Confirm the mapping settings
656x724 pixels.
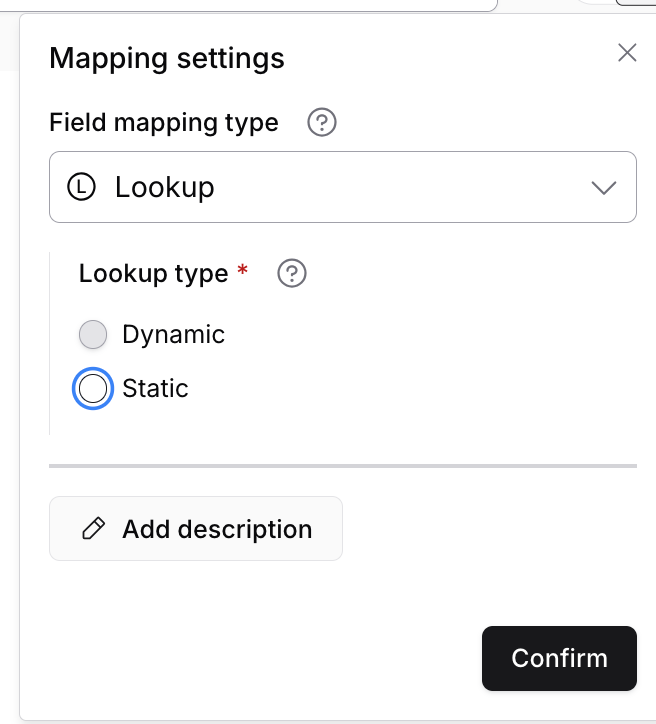click(559, 658)
